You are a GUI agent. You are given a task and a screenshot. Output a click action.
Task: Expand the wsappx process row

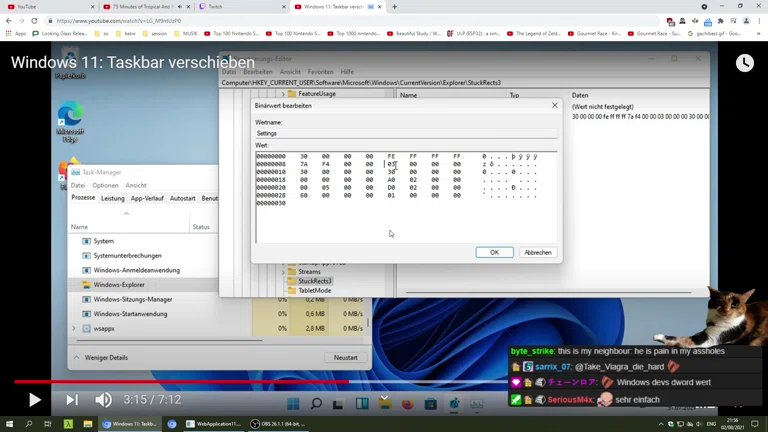click(x=74, y=328)
